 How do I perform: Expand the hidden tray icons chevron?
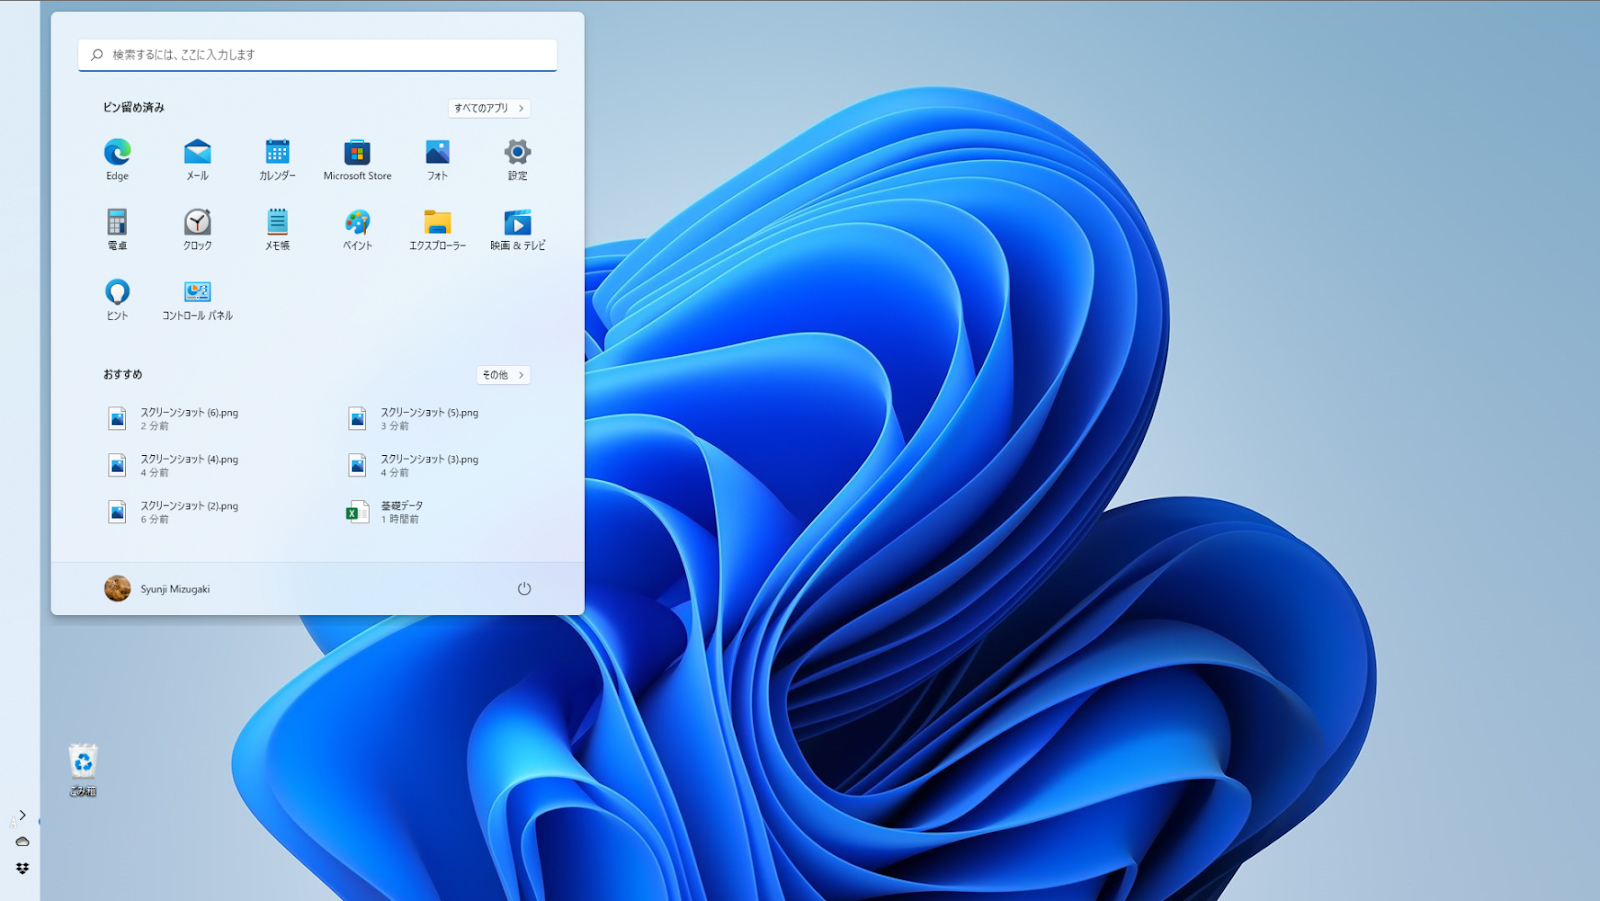click(22, 815)
